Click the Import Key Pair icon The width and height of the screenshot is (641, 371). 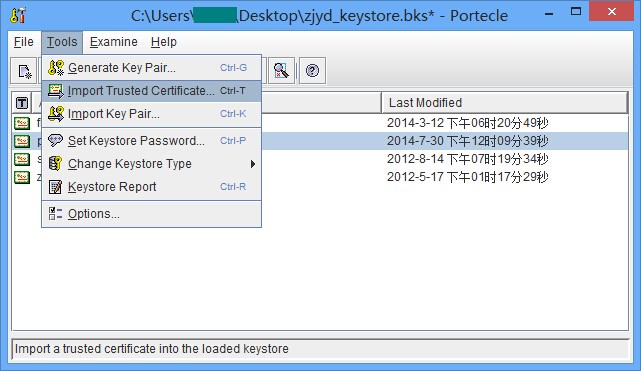click(x=56, y=114)
